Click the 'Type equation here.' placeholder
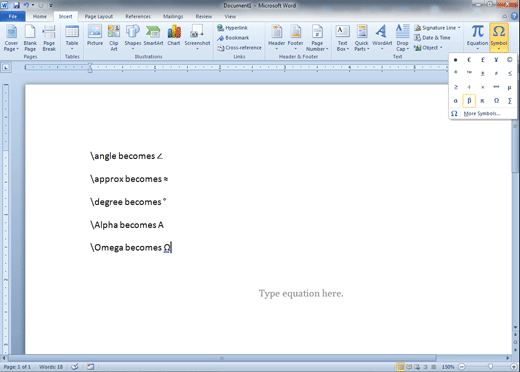Viewport: 520px width, 372px height. click(x=301, y=293)
